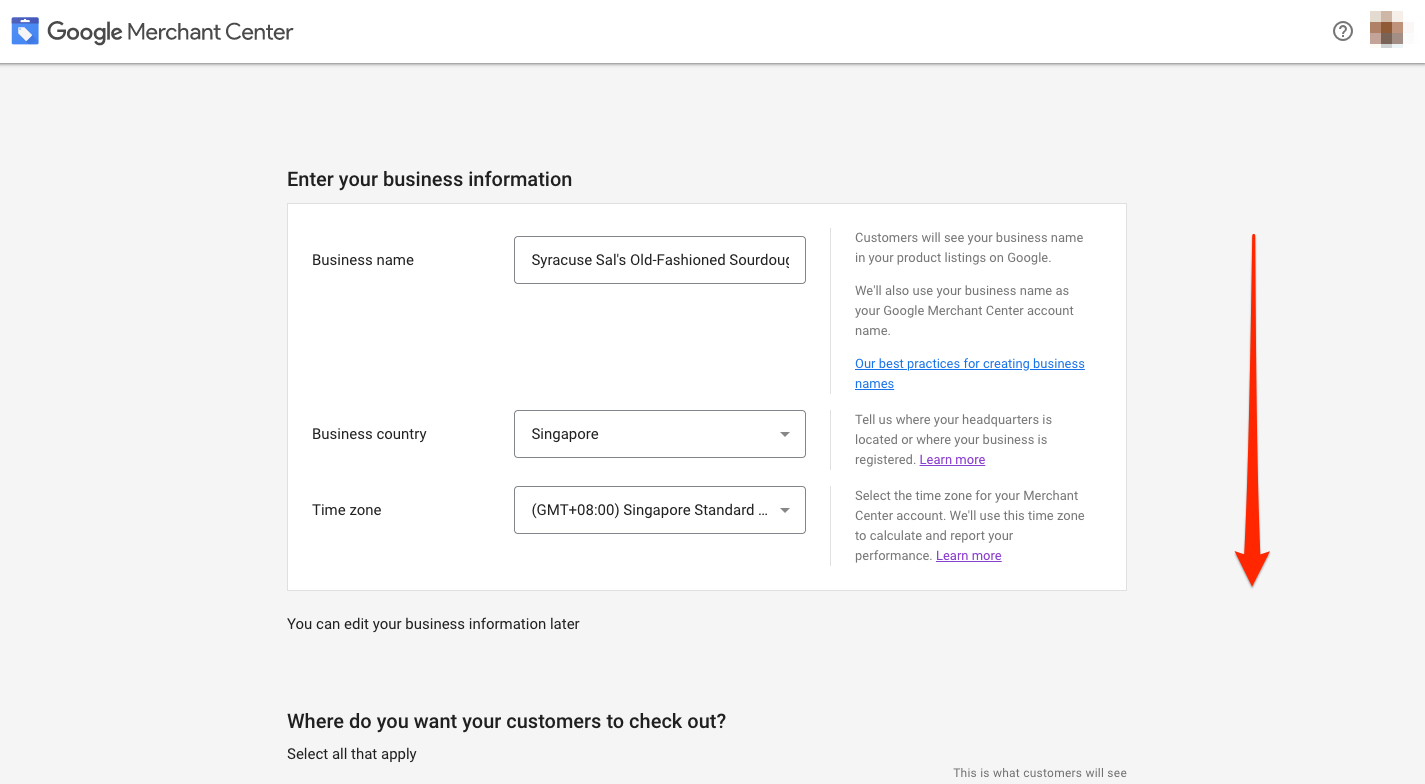Click 'Select the time zone for your Merchant' text

(x=969, y=526)
